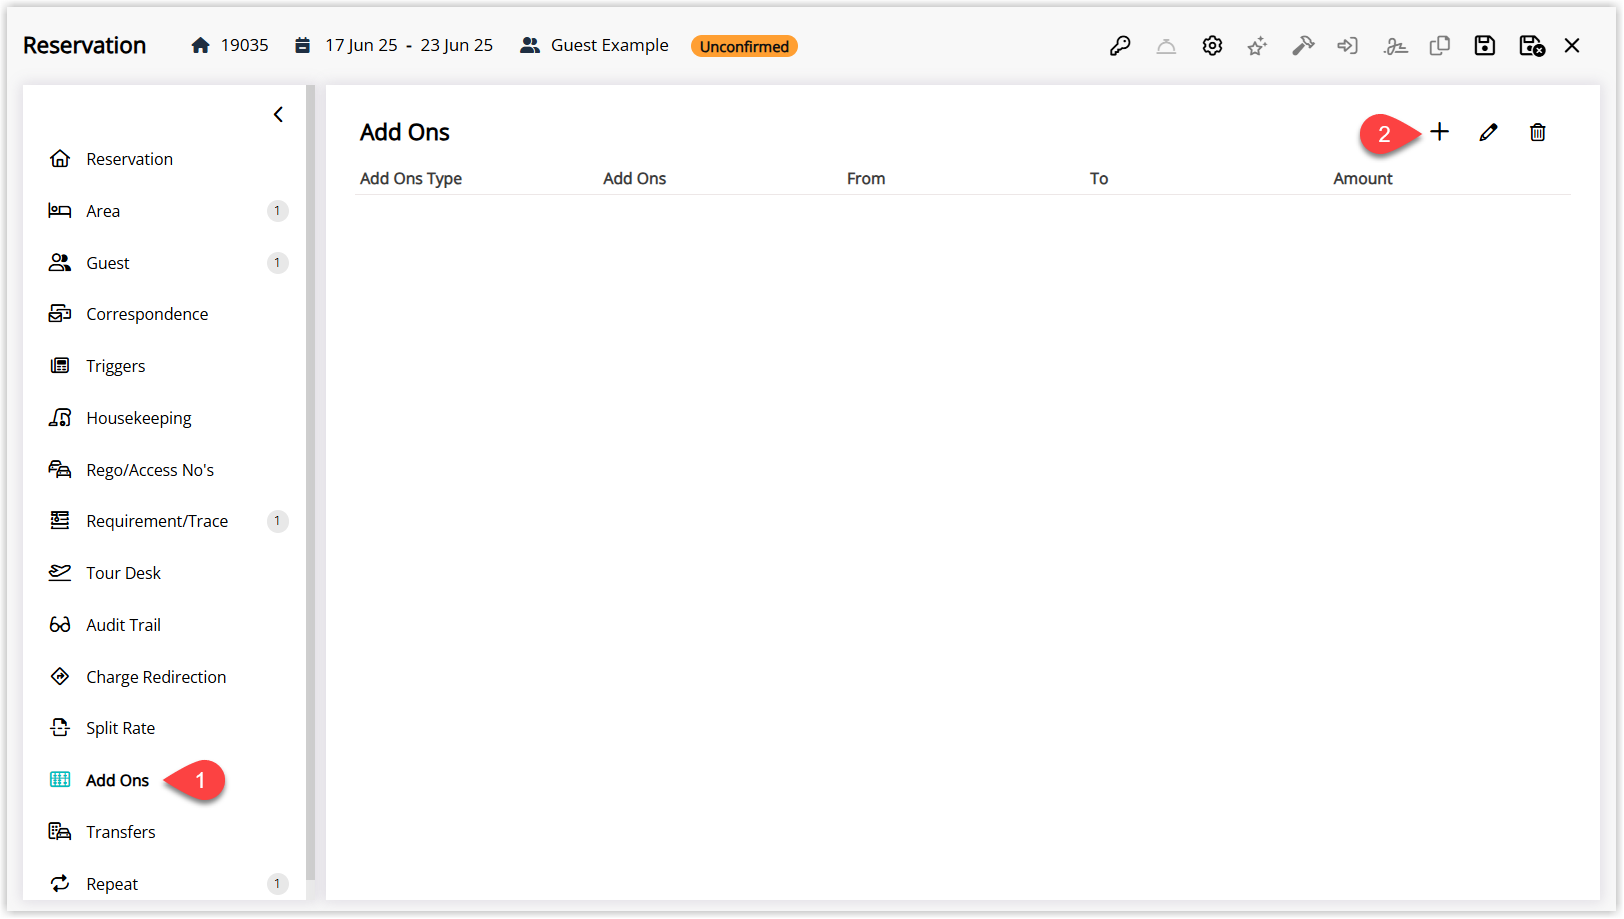Click the Add Ons Type column header
Screen dimensions: 1624x919
coord(411,178)
